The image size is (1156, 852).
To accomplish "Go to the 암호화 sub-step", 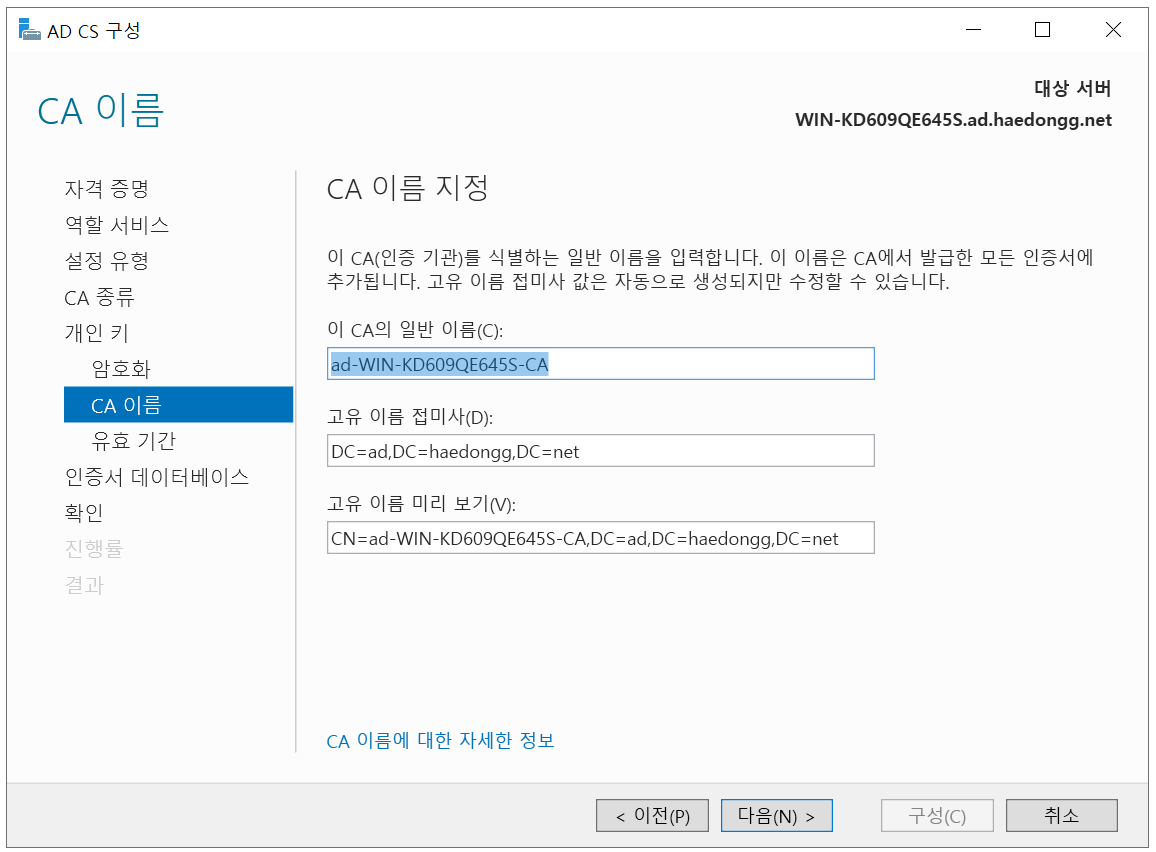I will (120, 369).
